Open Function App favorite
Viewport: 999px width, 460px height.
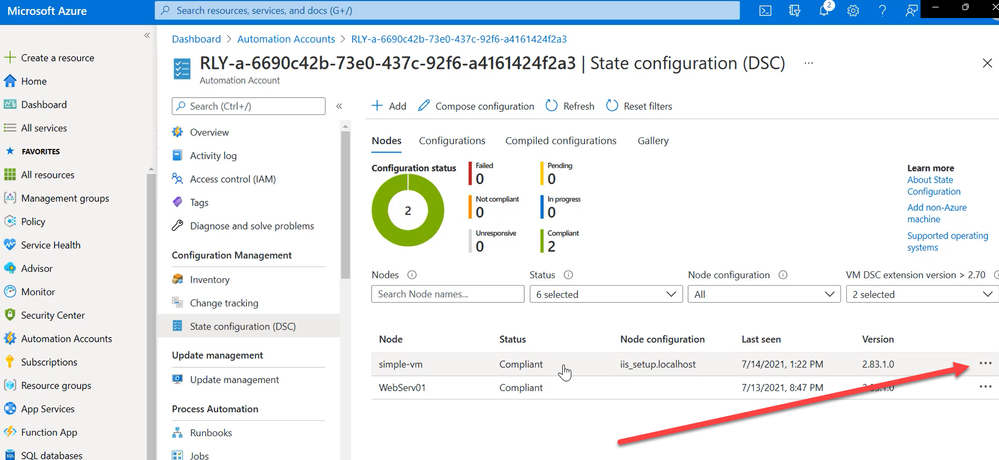(x=48, y=433)
